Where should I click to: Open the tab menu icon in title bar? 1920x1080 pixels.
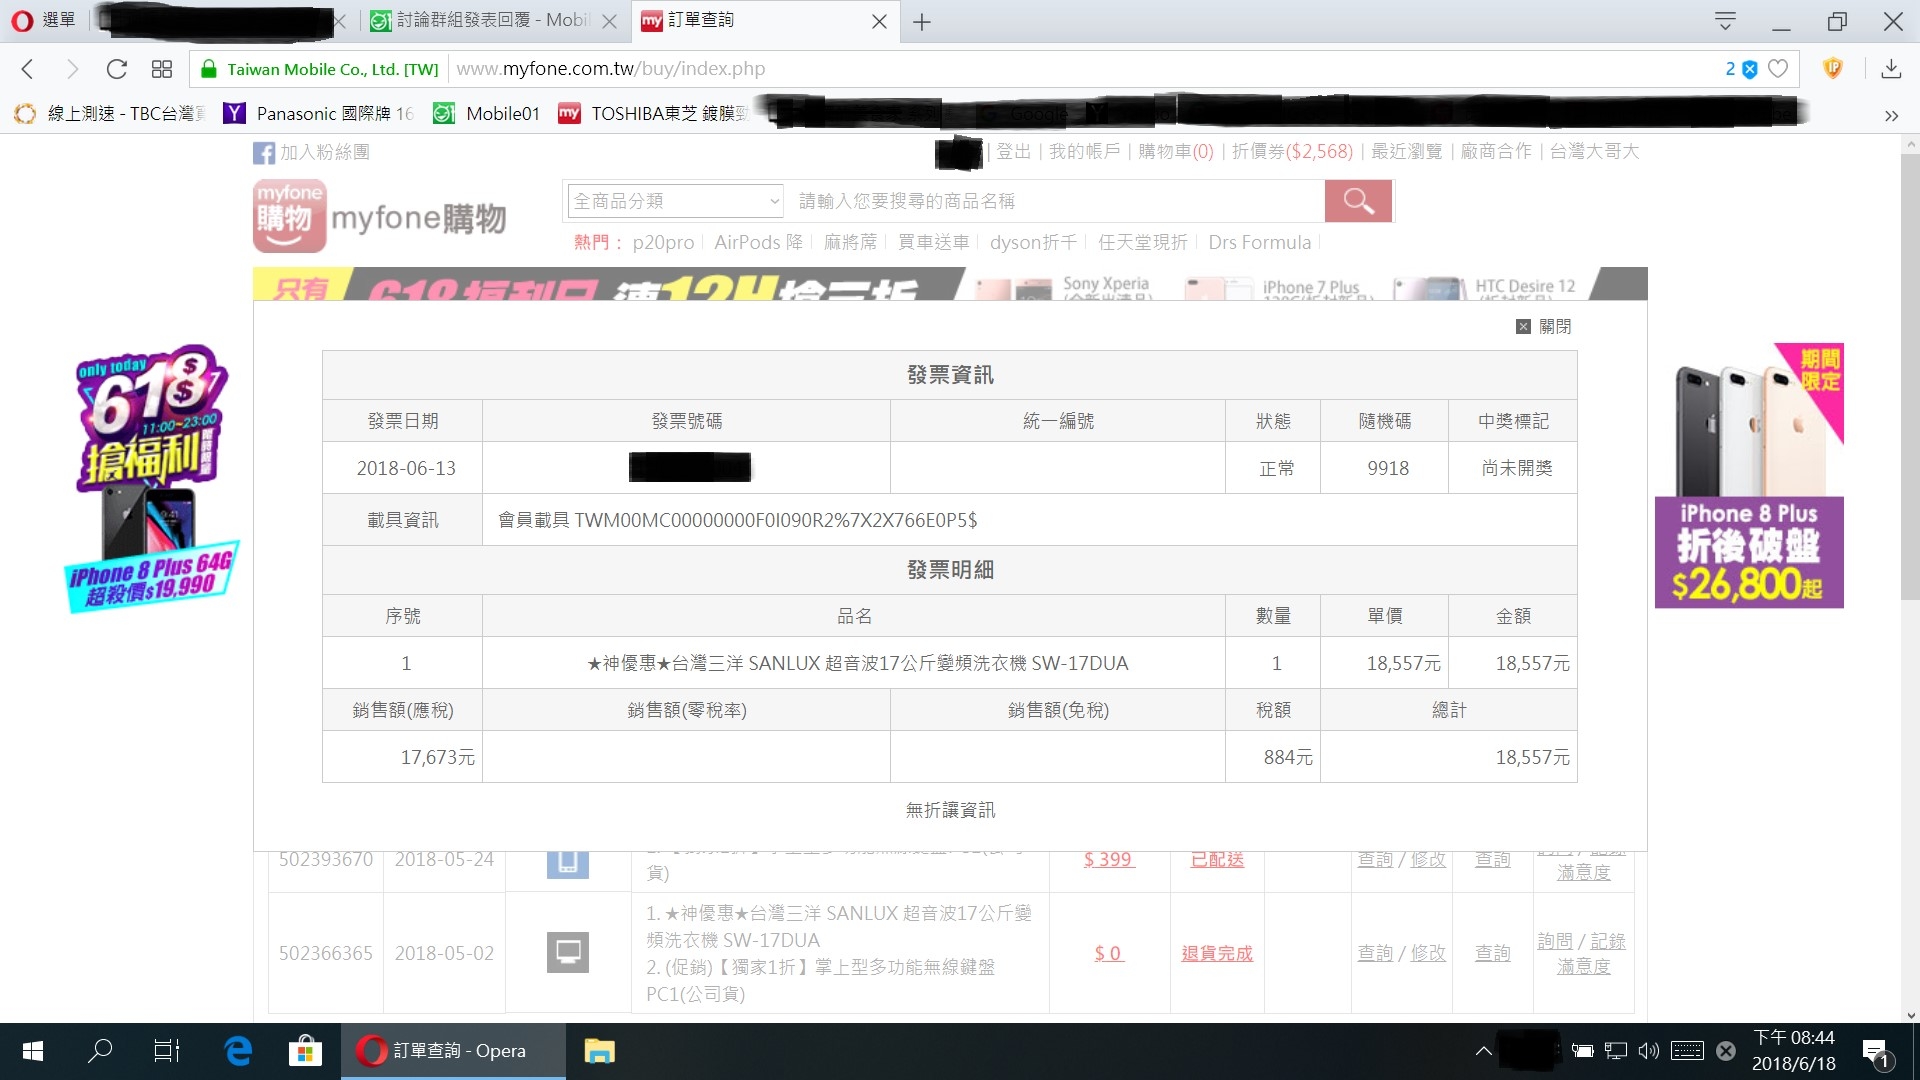[1725, 21]
